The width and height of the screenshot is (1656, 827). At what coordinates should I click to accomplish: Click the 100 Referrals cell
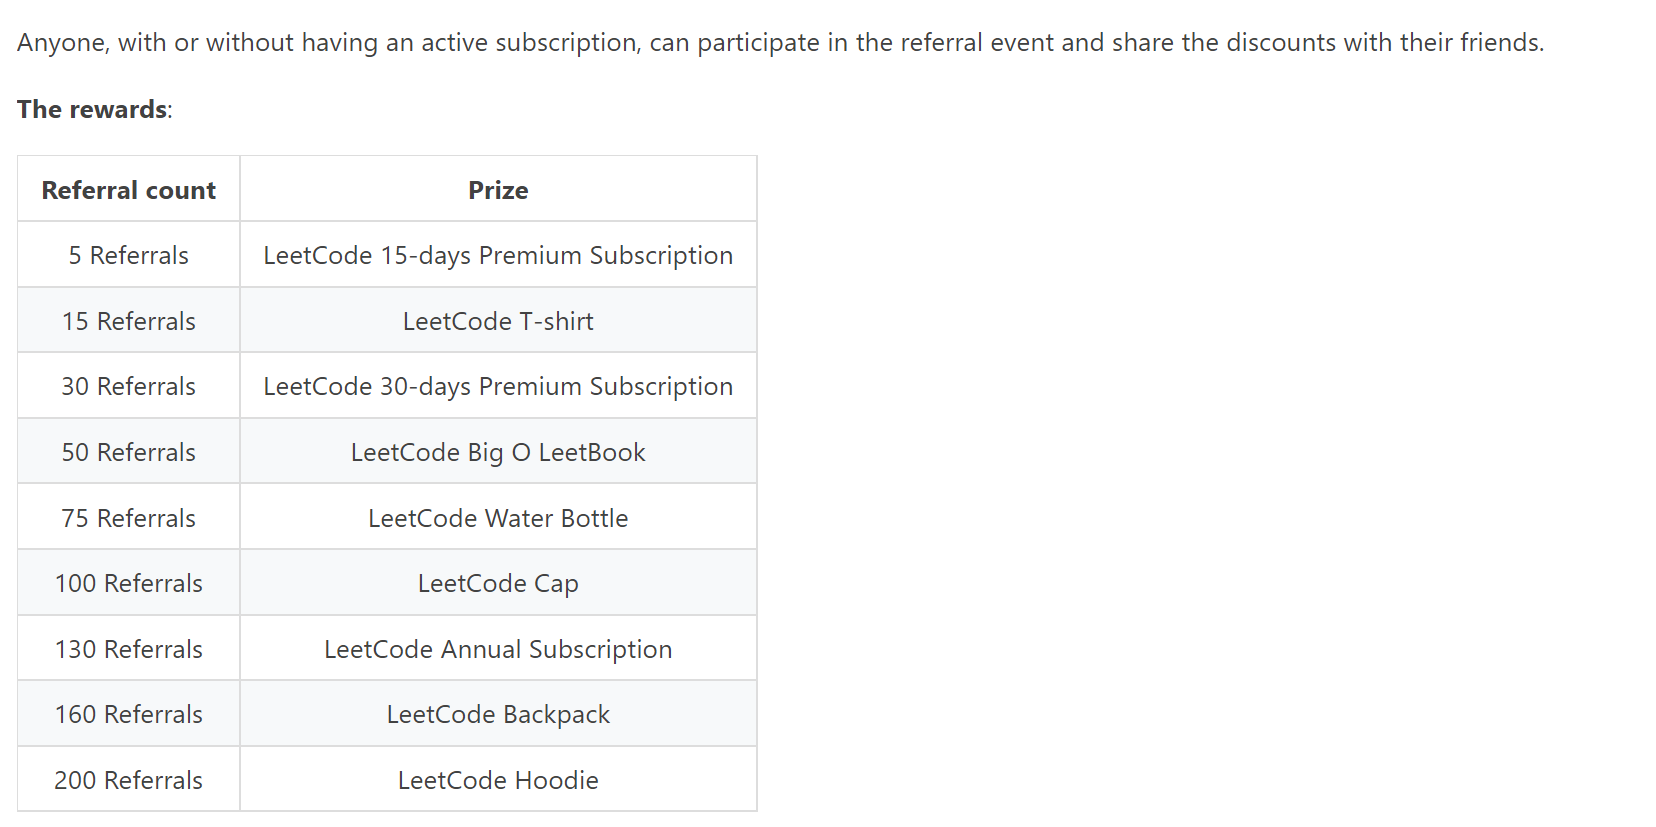[x=129, y=583]
